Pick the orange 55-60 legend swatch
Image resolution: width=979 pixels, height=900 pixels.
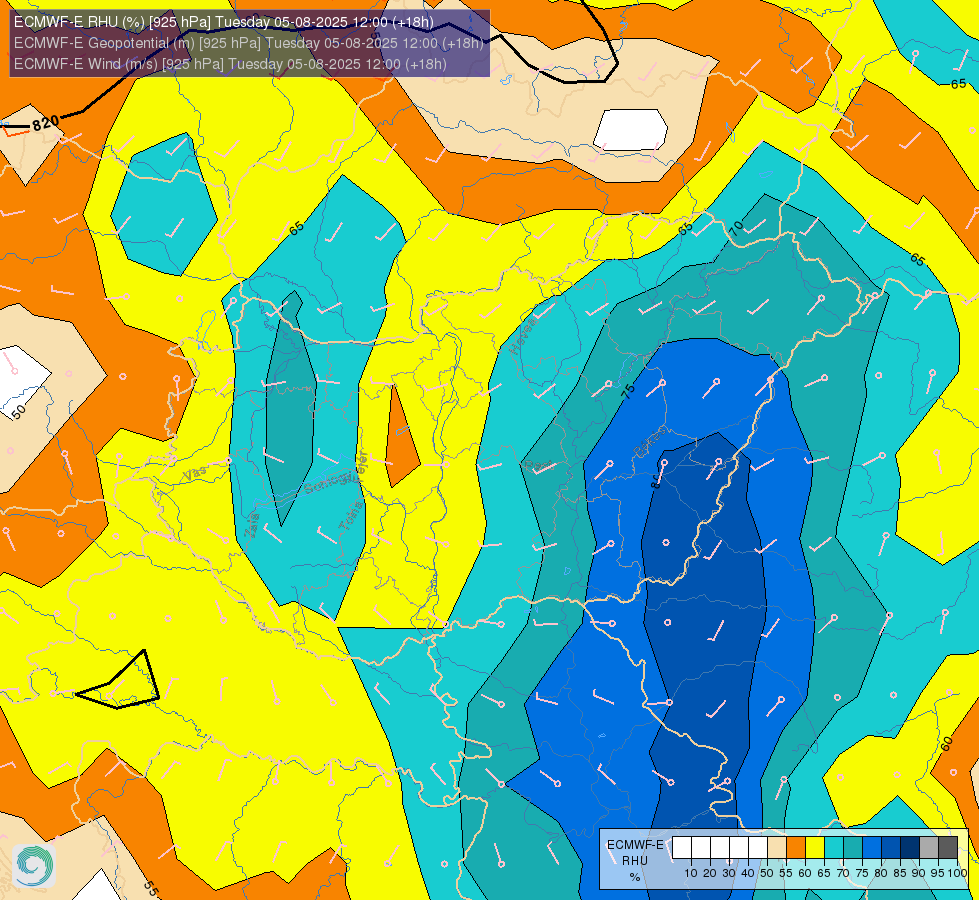coord(795,848)
